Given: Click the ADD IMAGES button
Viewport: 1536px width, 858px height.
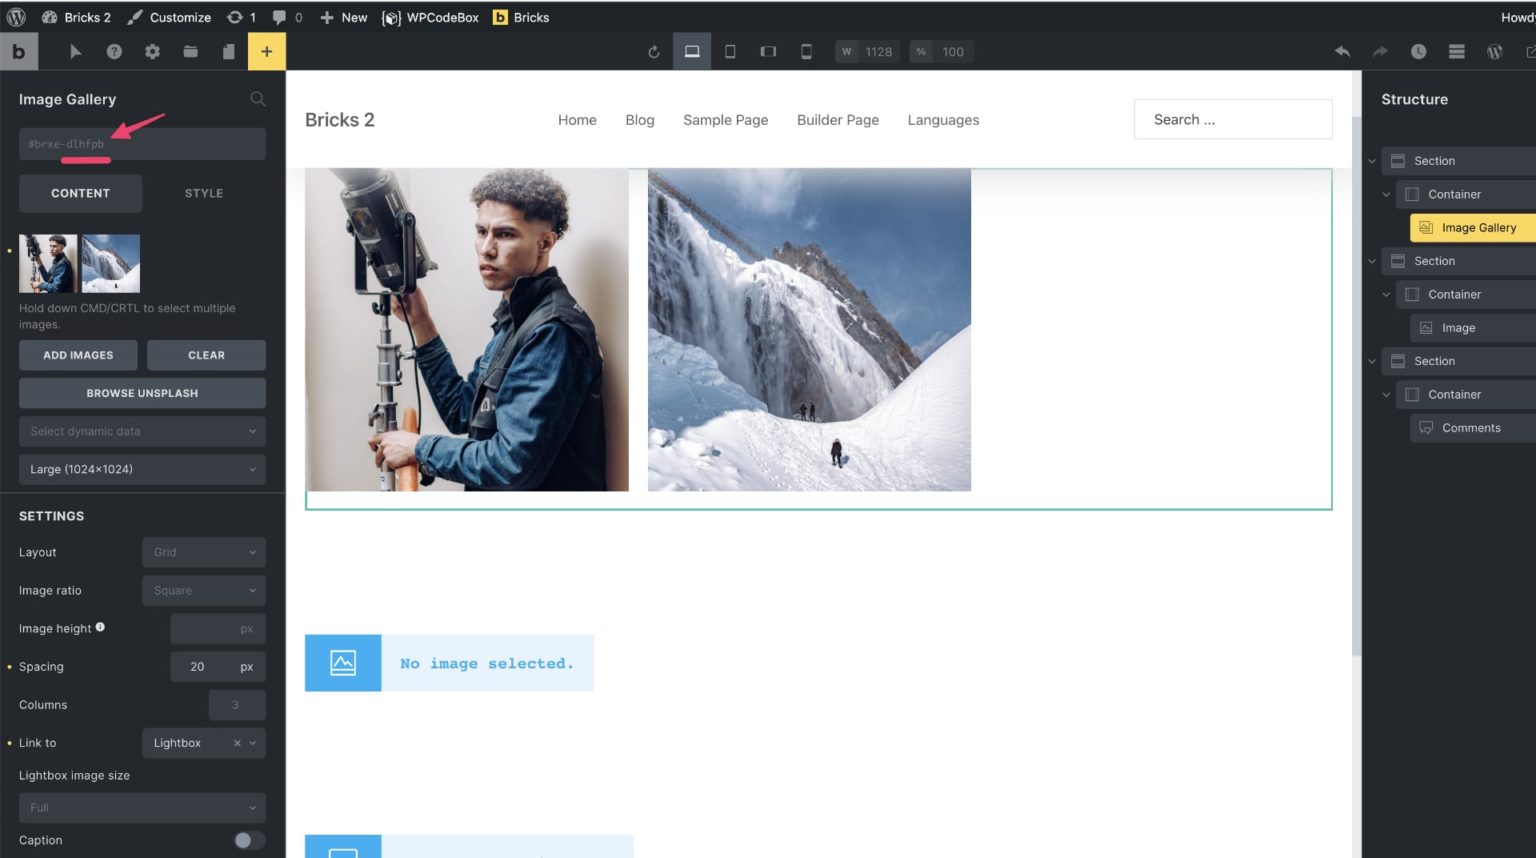Looking at the screenshot, I should click(x=77, y=355).
